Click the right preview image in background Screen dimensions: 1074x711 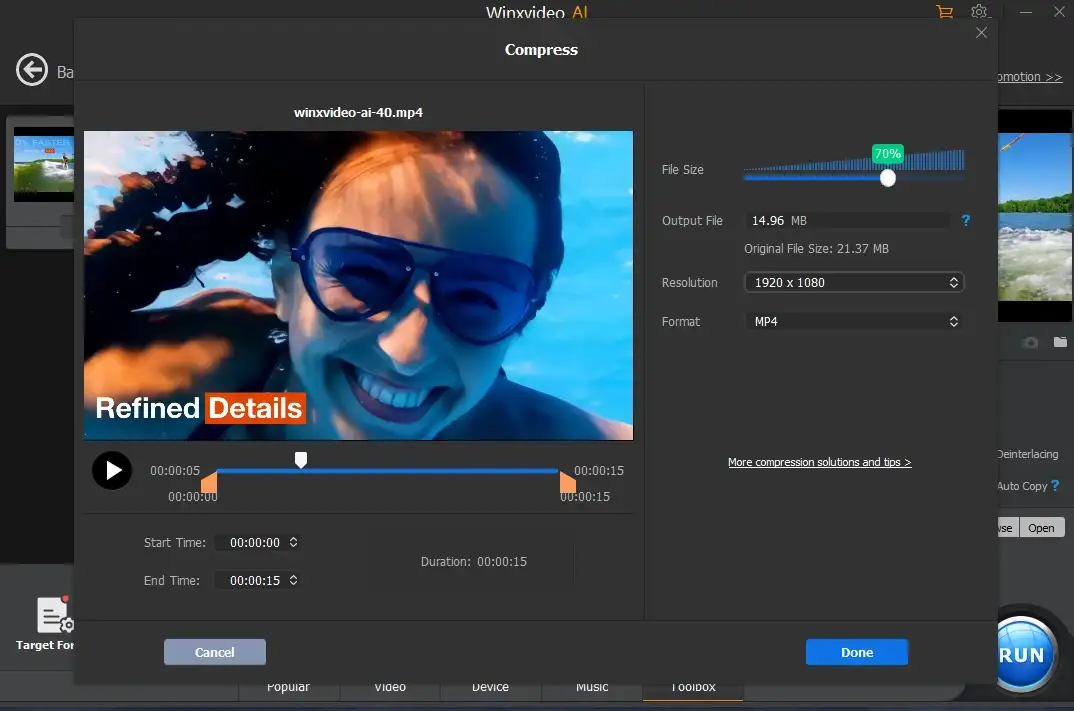click(x=1035, y=216)
